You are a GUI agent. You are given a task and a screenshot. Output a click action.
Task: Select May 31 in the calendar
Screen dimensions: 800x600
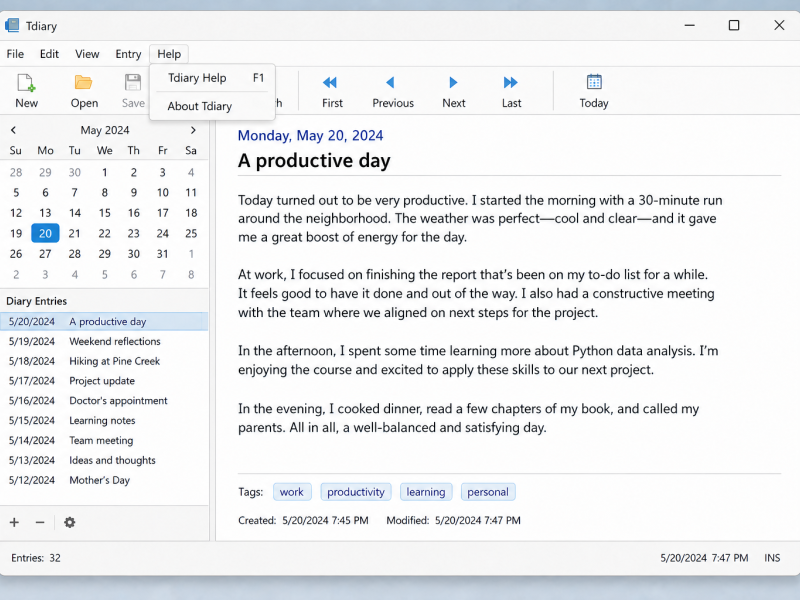pos(162,254)
